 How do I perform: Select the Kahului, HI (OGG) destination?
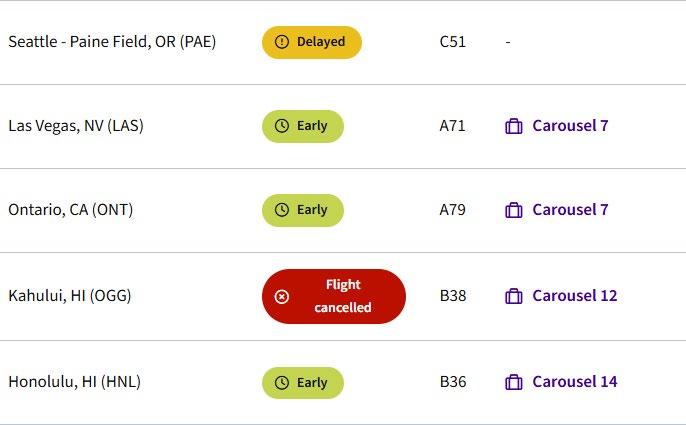[x=70, y=296]
